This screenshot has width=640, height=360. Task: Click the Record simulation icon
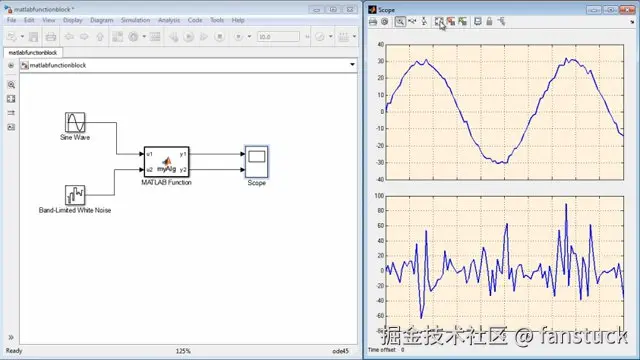(238, 37)
